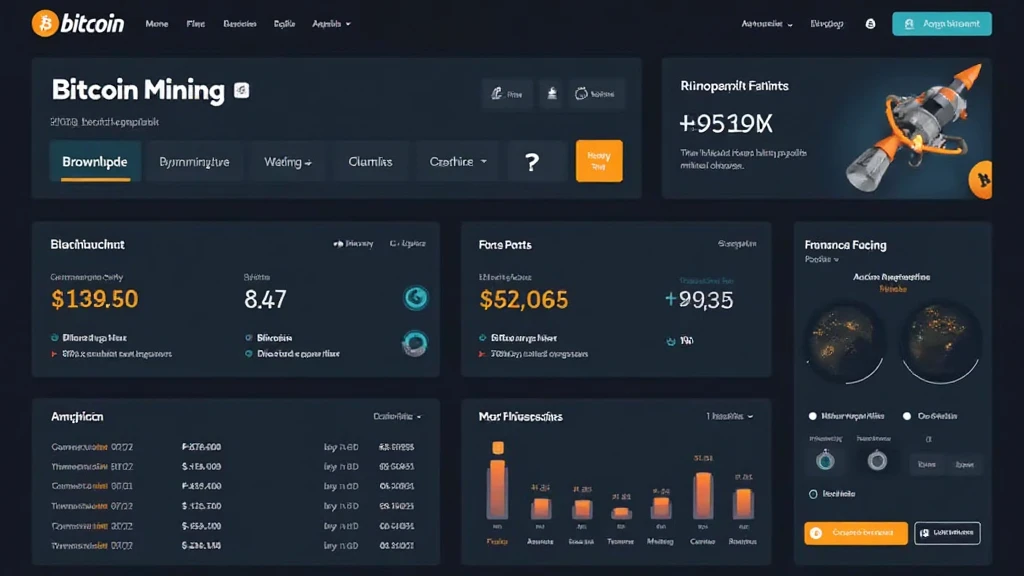This screenshot has height=576, width=1024.
Task: Click the white-outlined button in the Fronance panel
Action: pyautogui.click(x=947, y=533)
